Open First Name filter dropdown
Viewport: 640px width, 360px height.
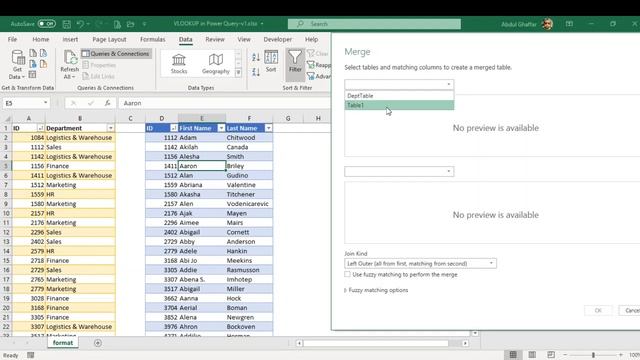point(221,128)
